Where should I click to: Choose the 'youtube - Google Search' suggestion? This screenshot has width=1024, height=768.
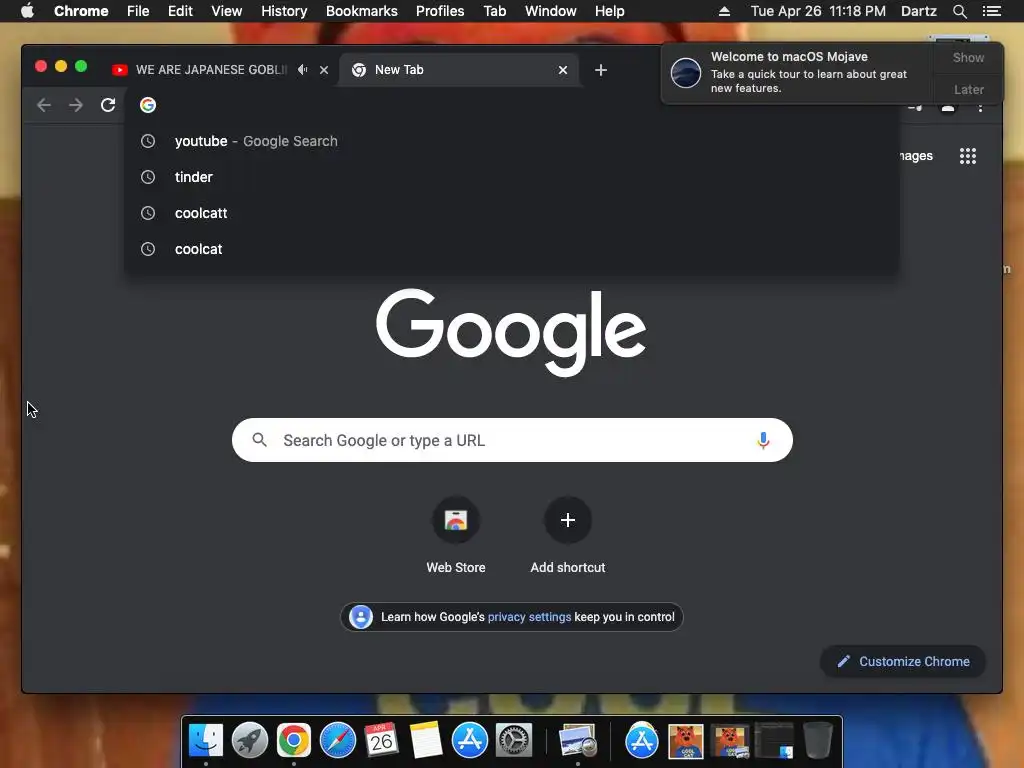pos(511,141)
